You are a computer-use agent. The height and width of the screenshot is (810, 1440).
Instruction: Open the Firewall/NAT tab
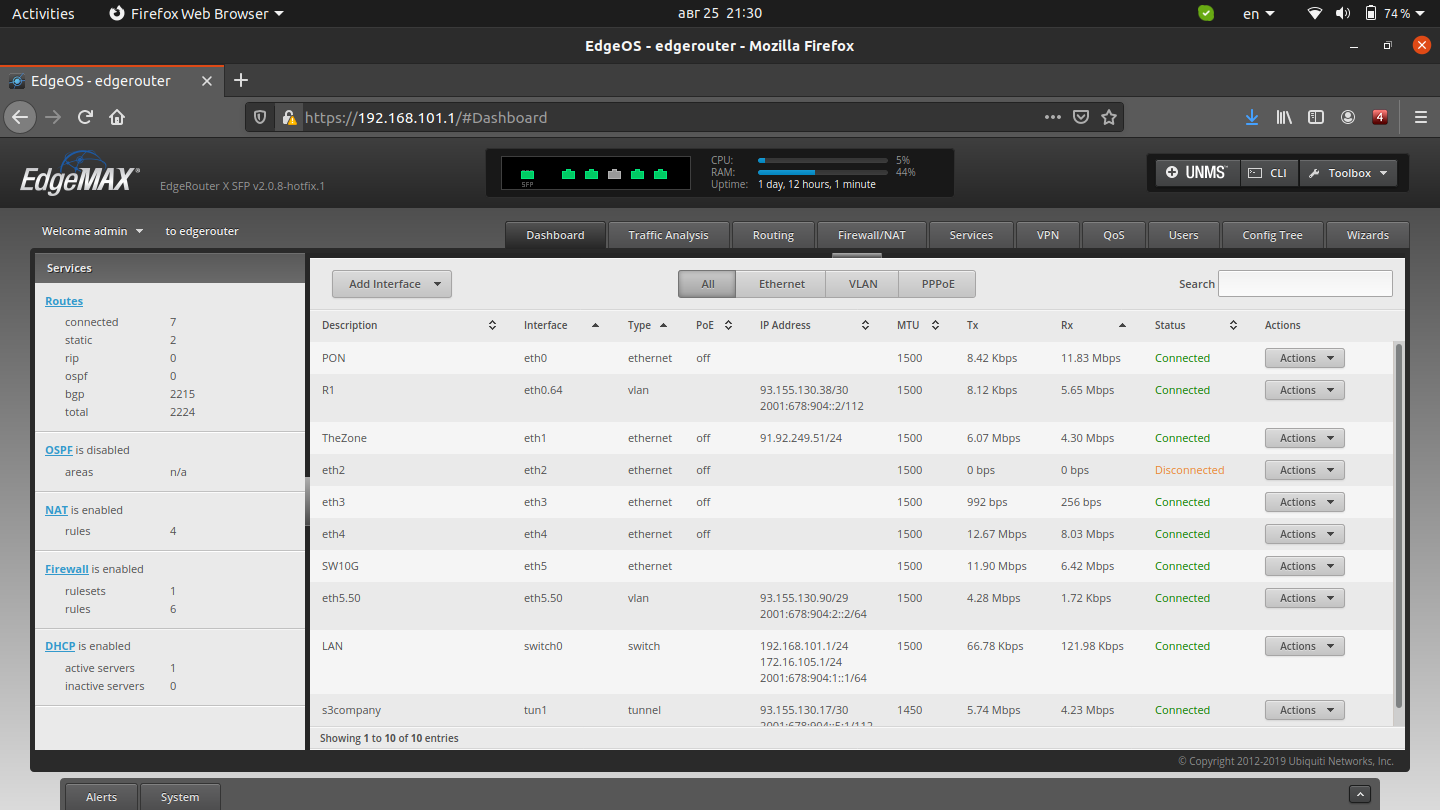tap(871, 234)
